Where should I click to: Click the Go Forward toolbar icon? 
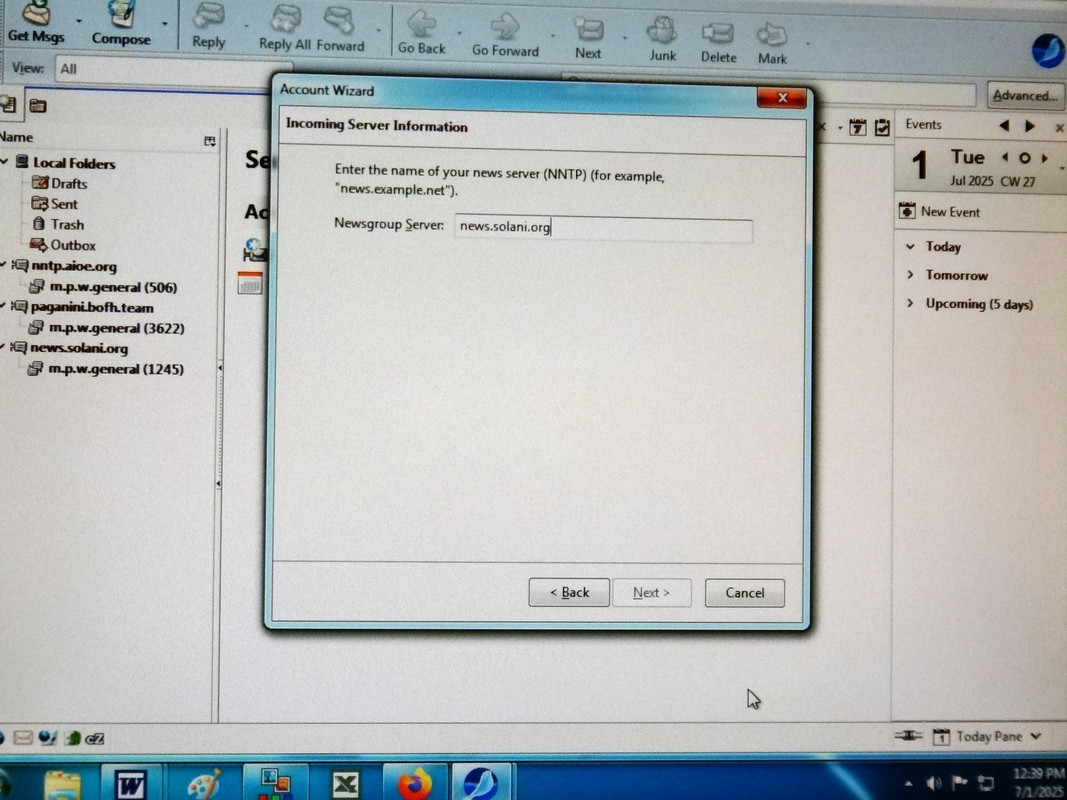(x=505, y=34)
